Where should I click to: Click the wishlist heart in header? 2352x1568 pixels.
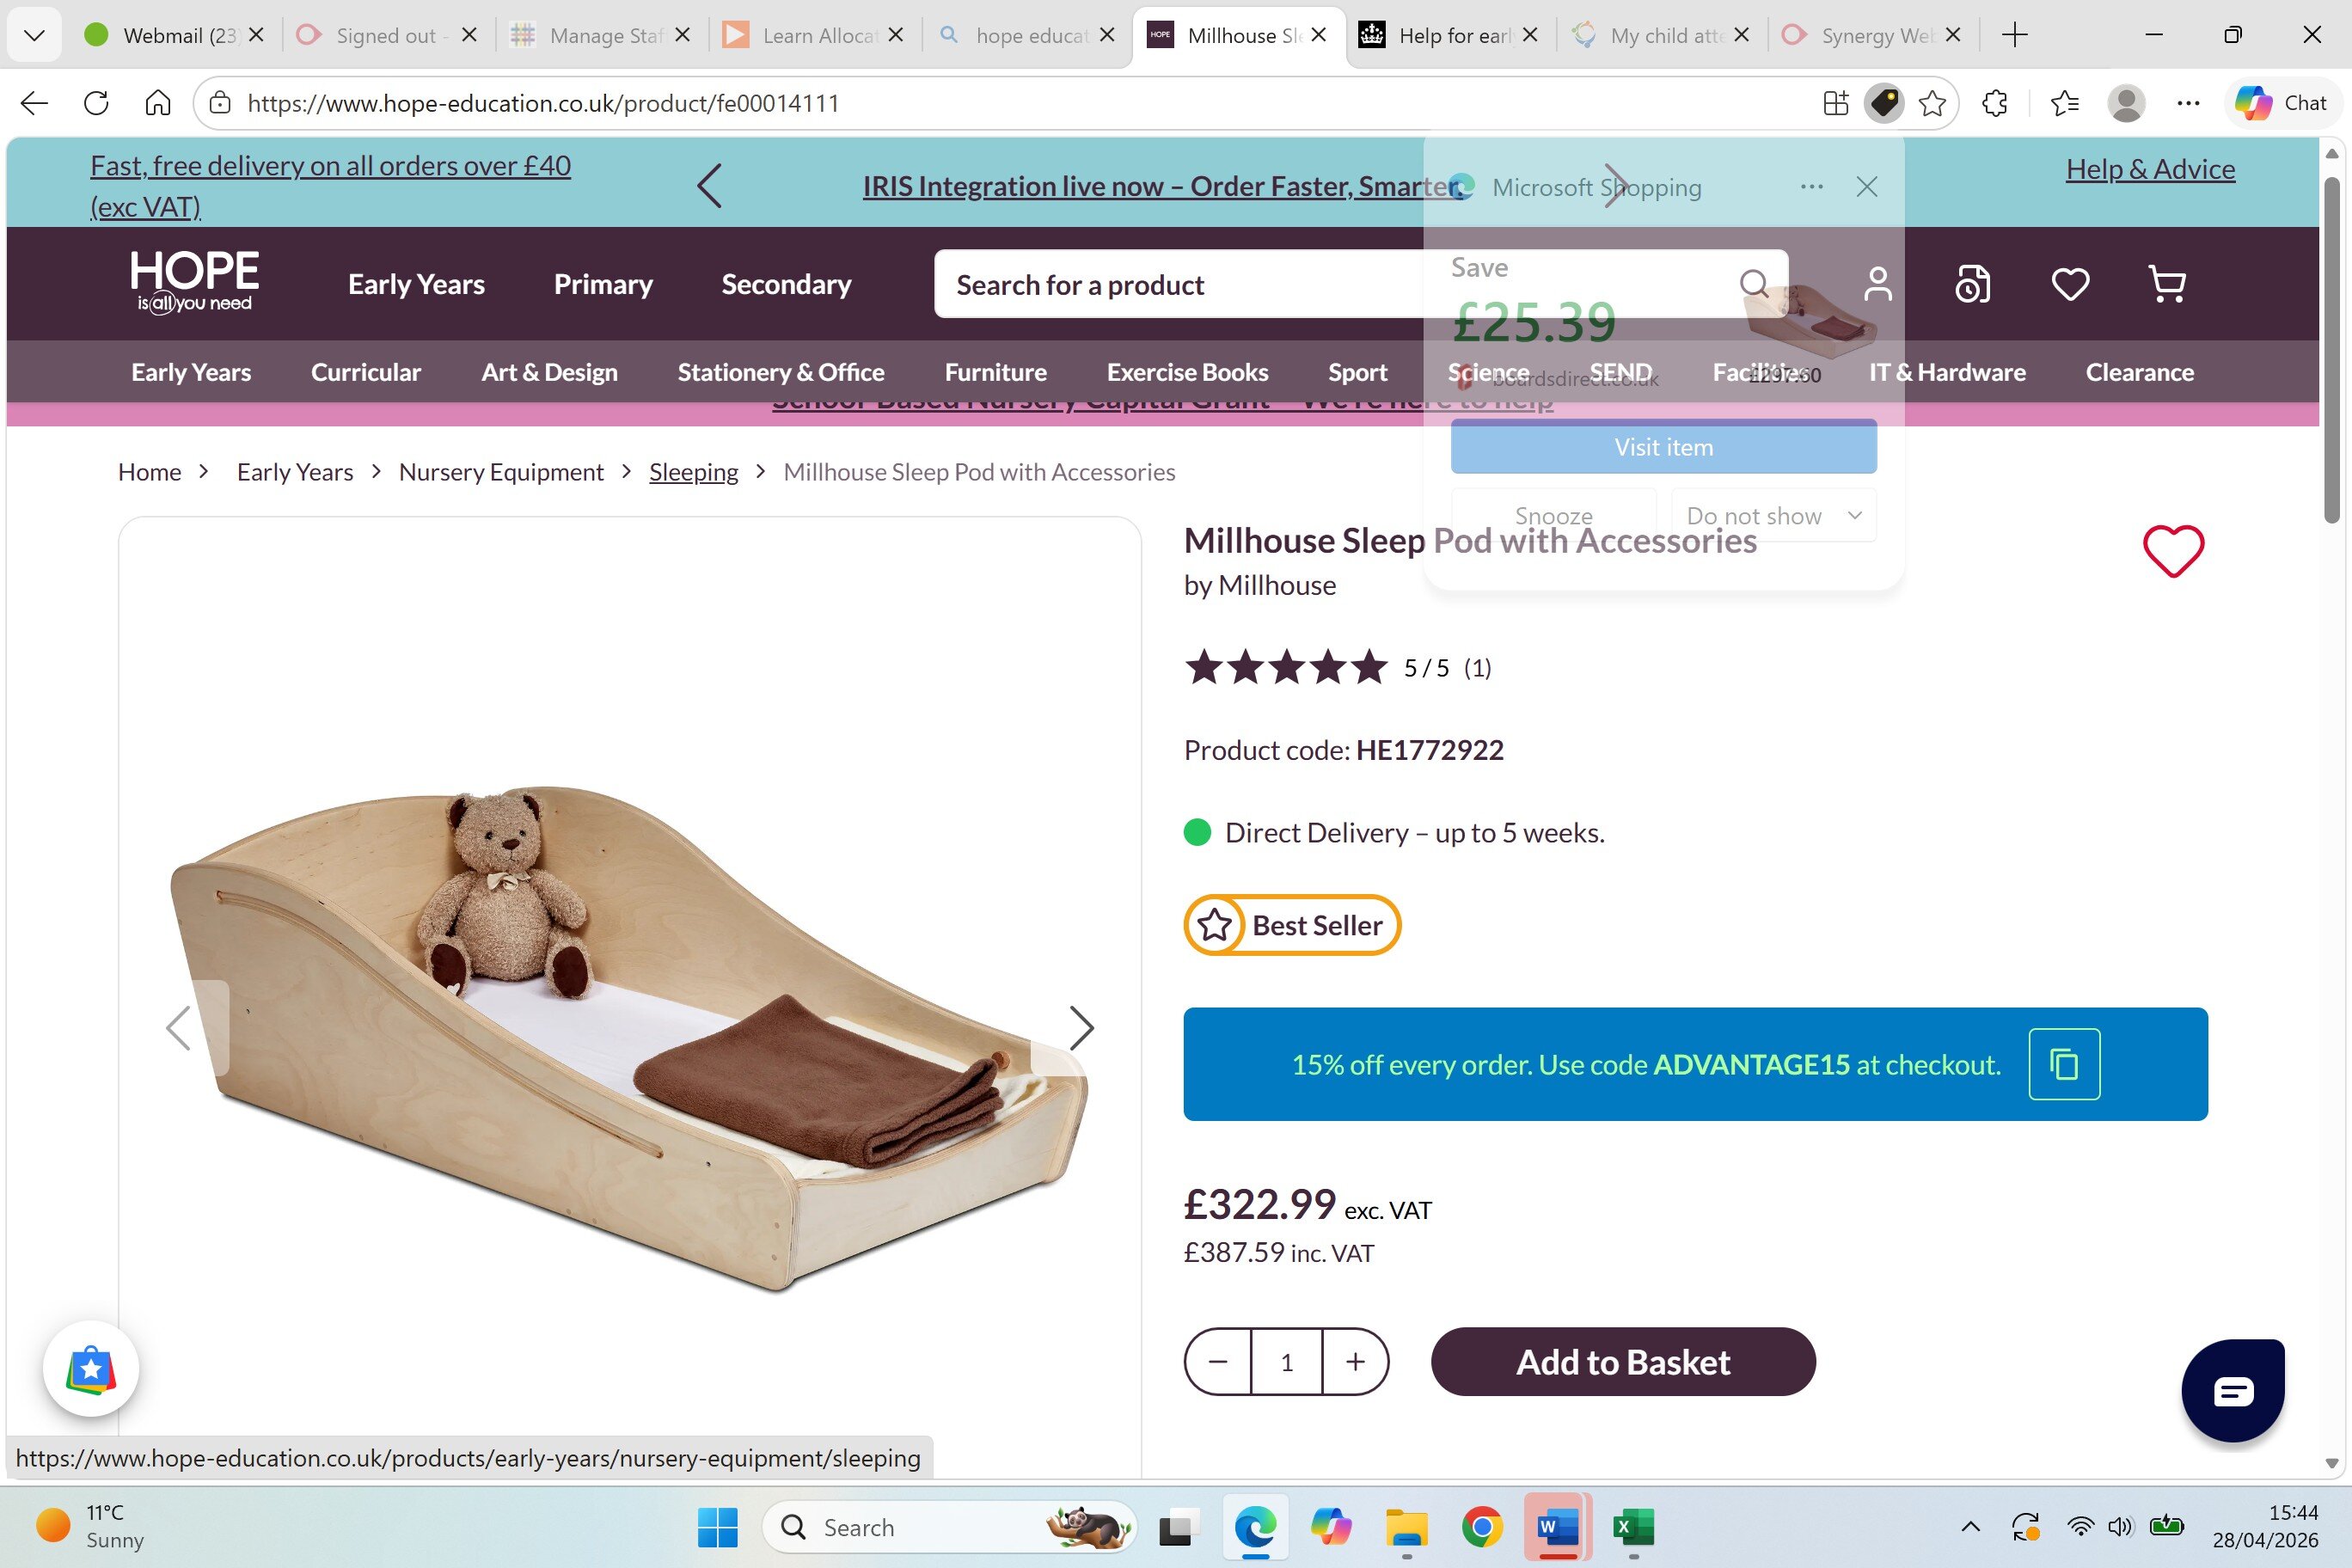(x=2069, y=284)
